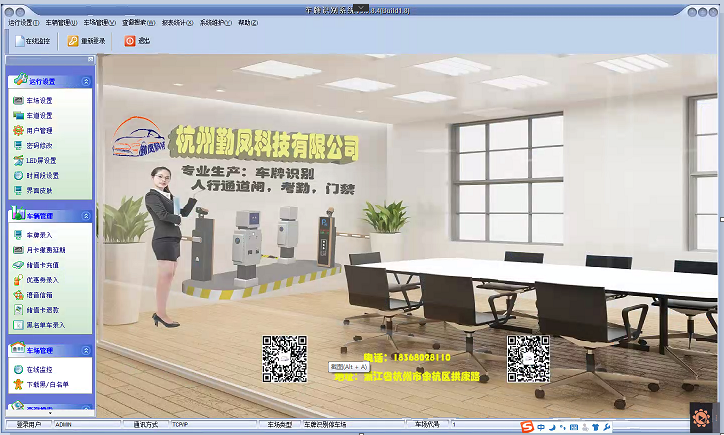Click the orange screen recorder icon
This screenshot has width=724, height=435.
pyautogui.click(x=701, y=418)
